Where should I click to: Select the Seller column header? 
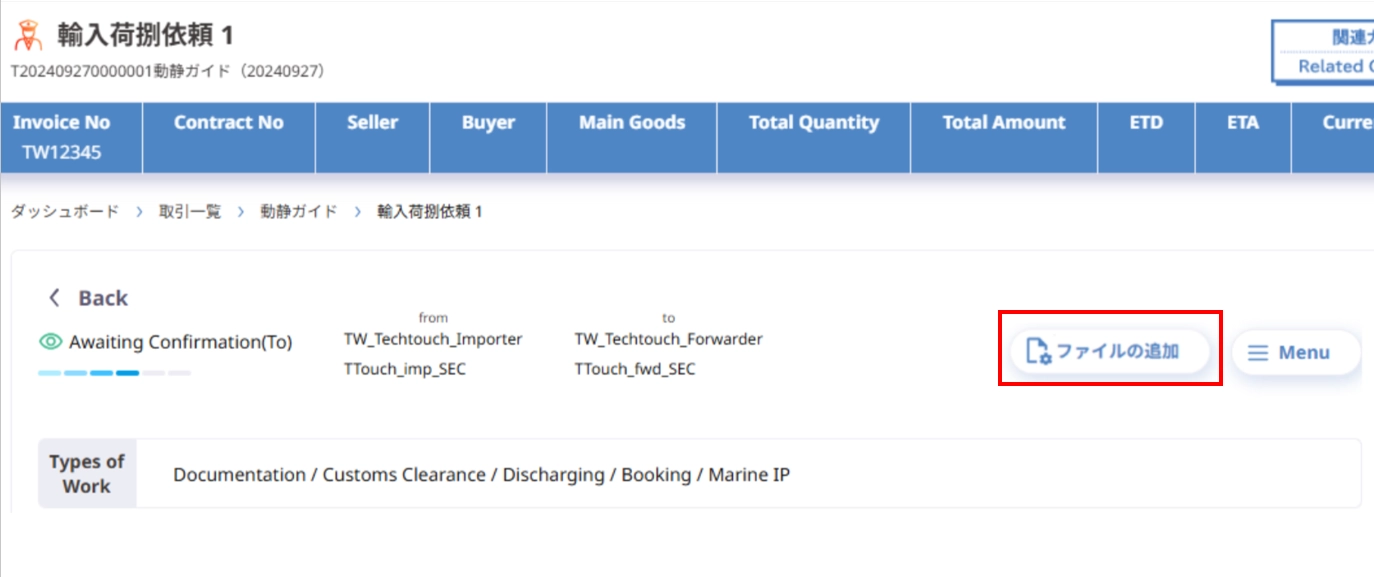click(373, 138)
